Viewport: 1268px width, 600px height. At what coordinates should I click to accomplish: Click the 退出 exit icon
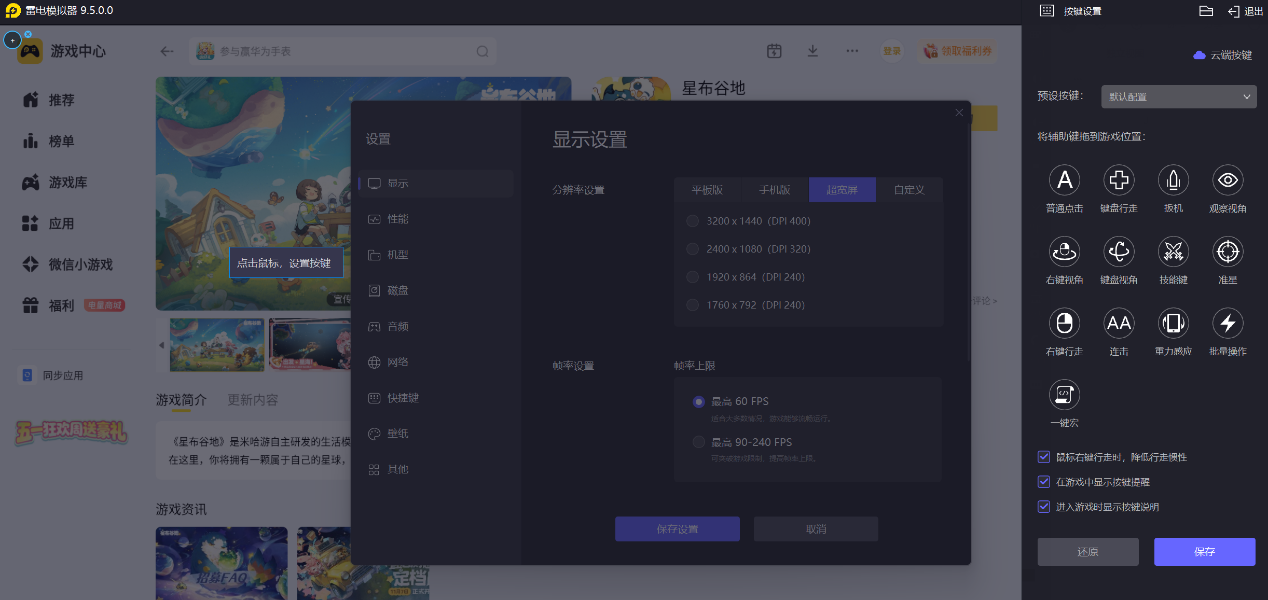(x=1246, y=11)
